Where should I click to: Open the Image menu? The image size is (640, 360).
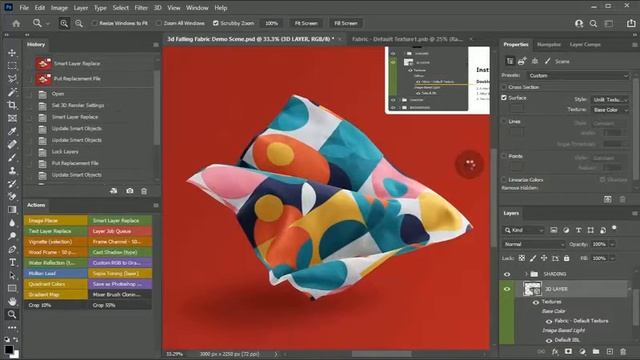click(59, 8)
